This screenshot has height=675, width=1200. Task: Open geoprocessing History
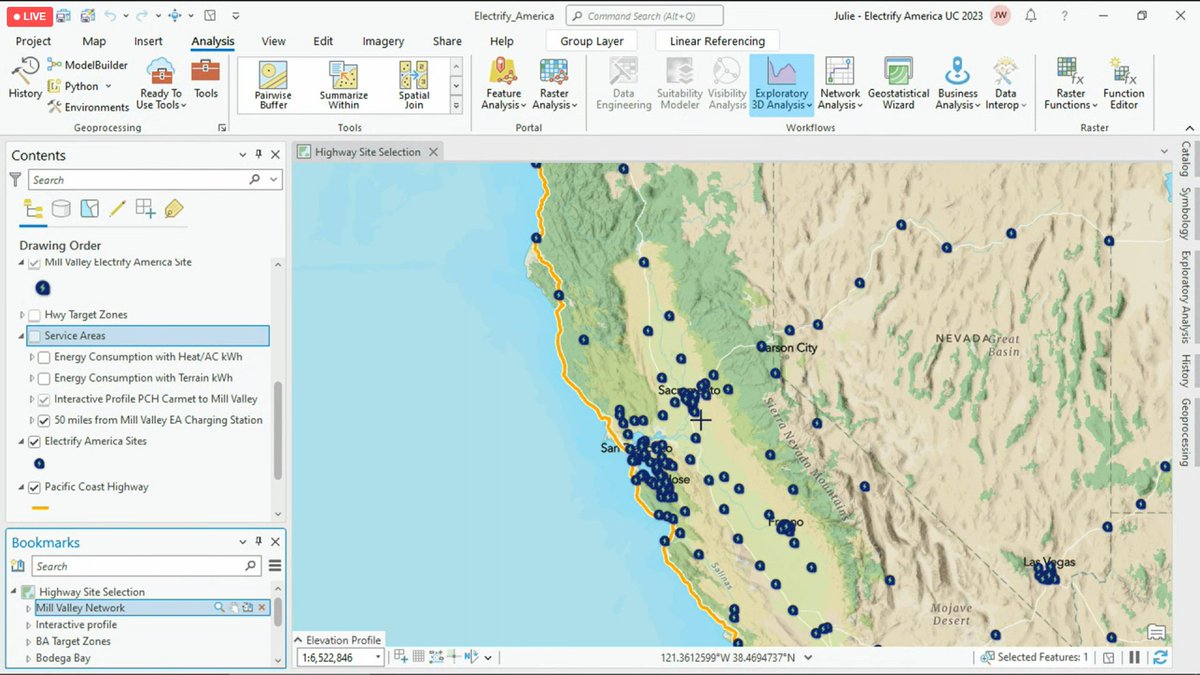point(25,79)
